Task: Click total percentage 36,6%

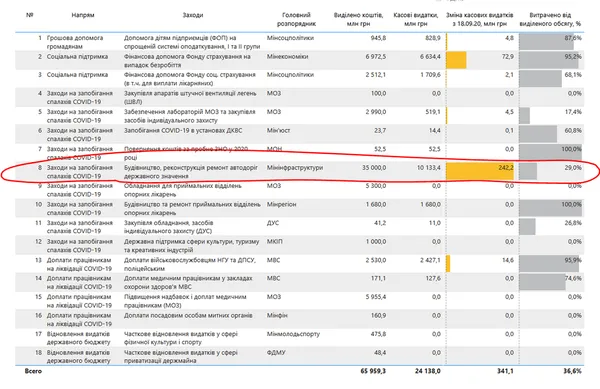Action: pyautogui.click(x=572, y=371)
